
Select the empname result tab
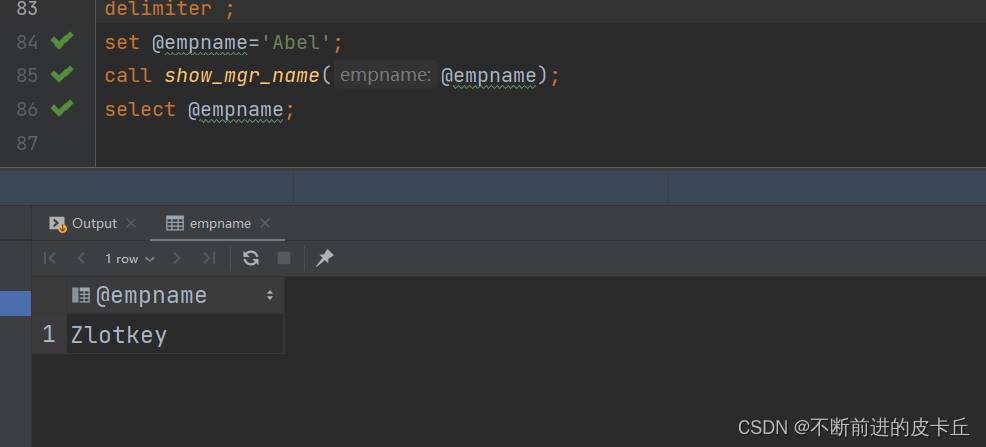pyautogui.click(x=219, y=223)
